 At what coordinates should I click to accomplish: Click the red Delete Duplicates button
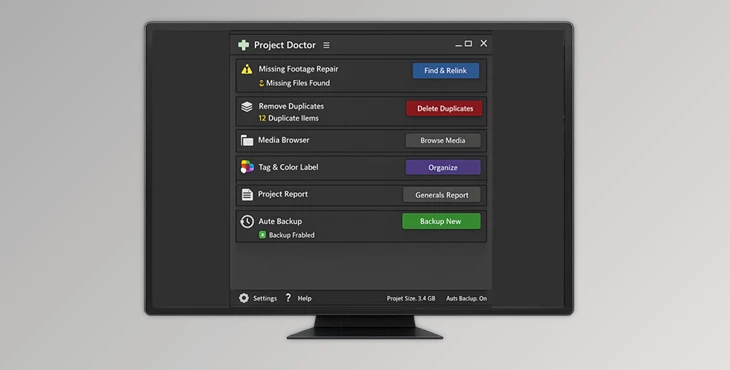(x=445, y=108)
